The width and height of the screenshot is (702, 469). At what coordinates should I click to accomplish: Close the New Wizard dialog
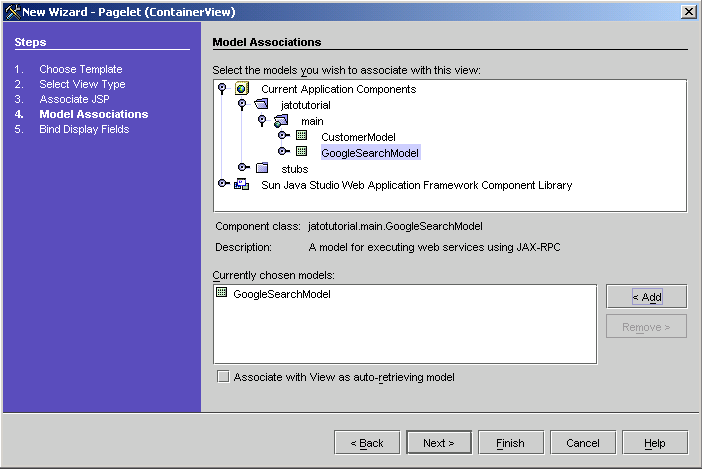click(689, 12)
